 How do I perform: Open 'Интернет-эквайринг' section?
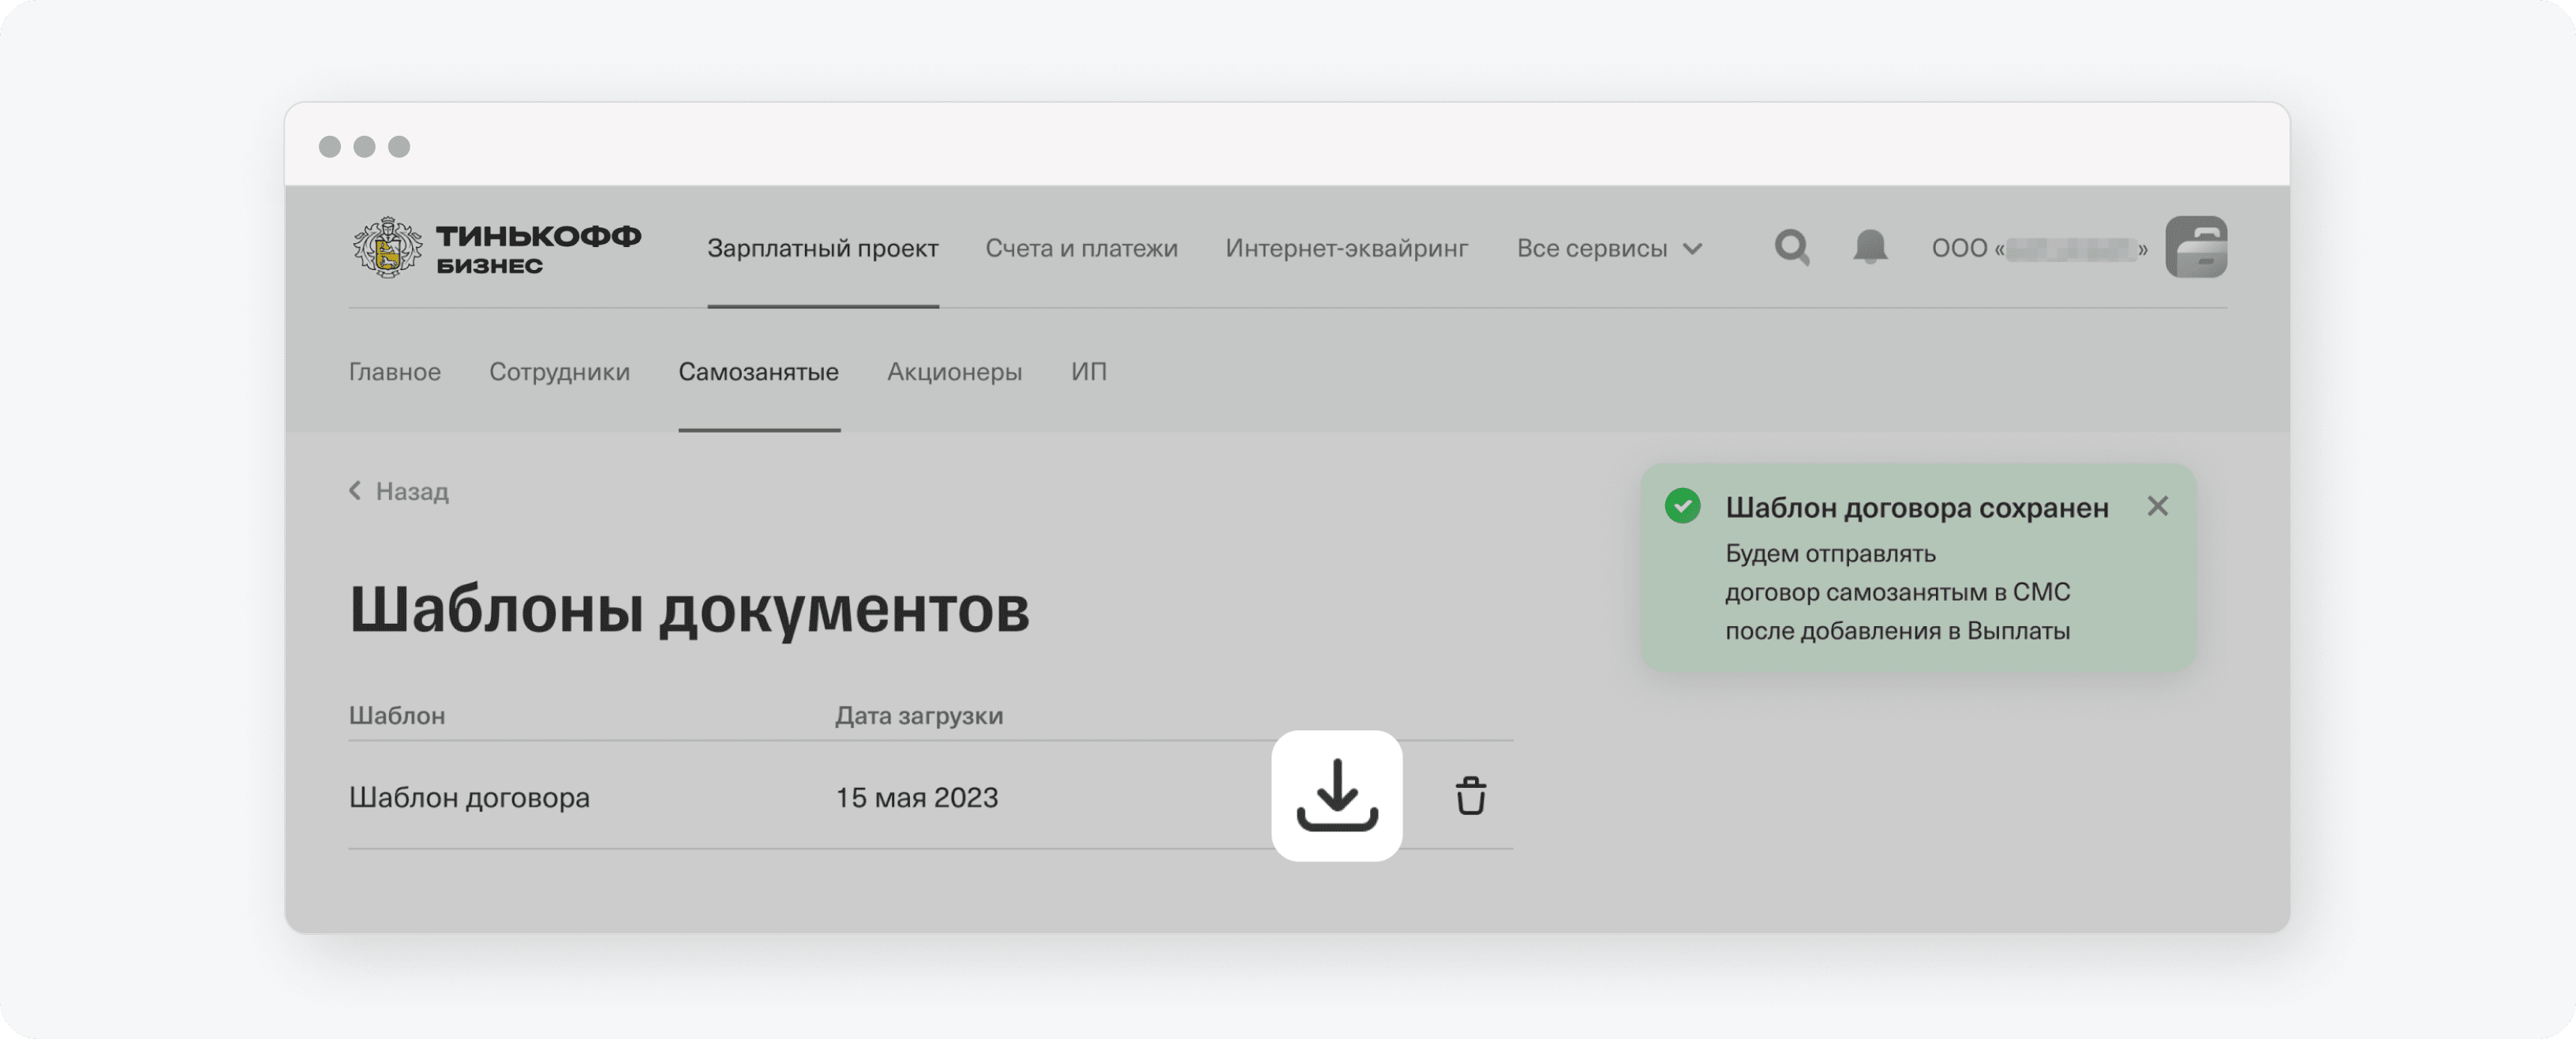tap(1346, 248)
